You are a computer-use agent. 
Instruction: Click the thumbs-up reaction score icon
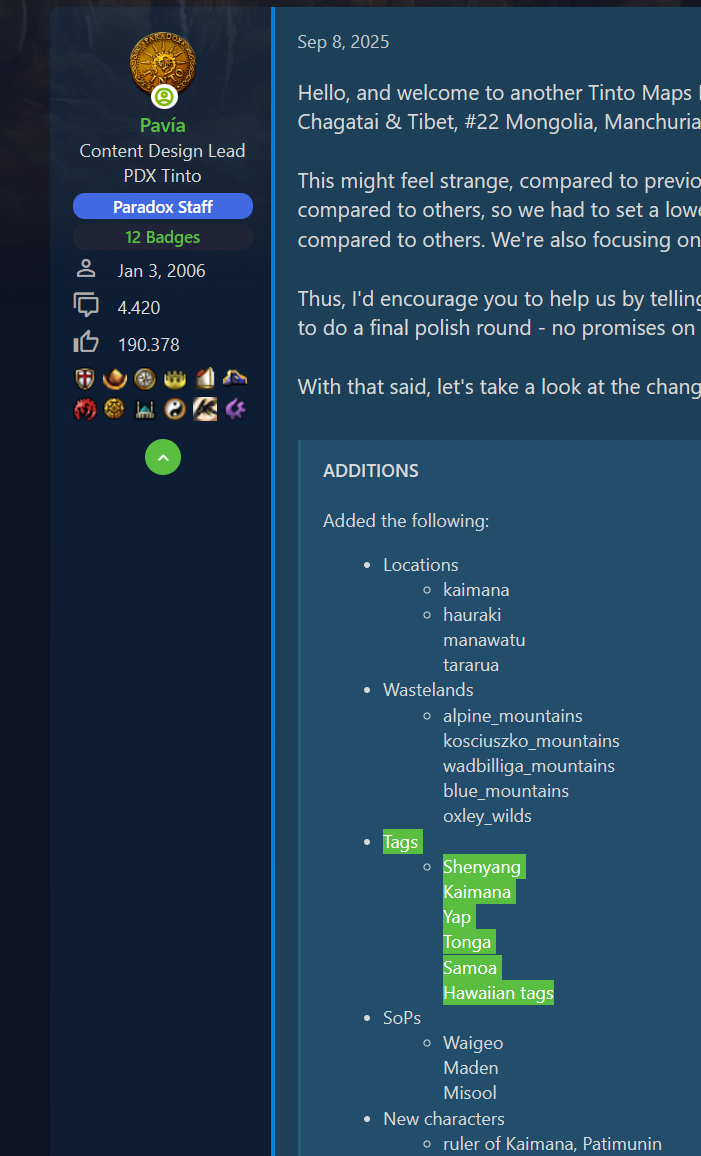point(86,344)
